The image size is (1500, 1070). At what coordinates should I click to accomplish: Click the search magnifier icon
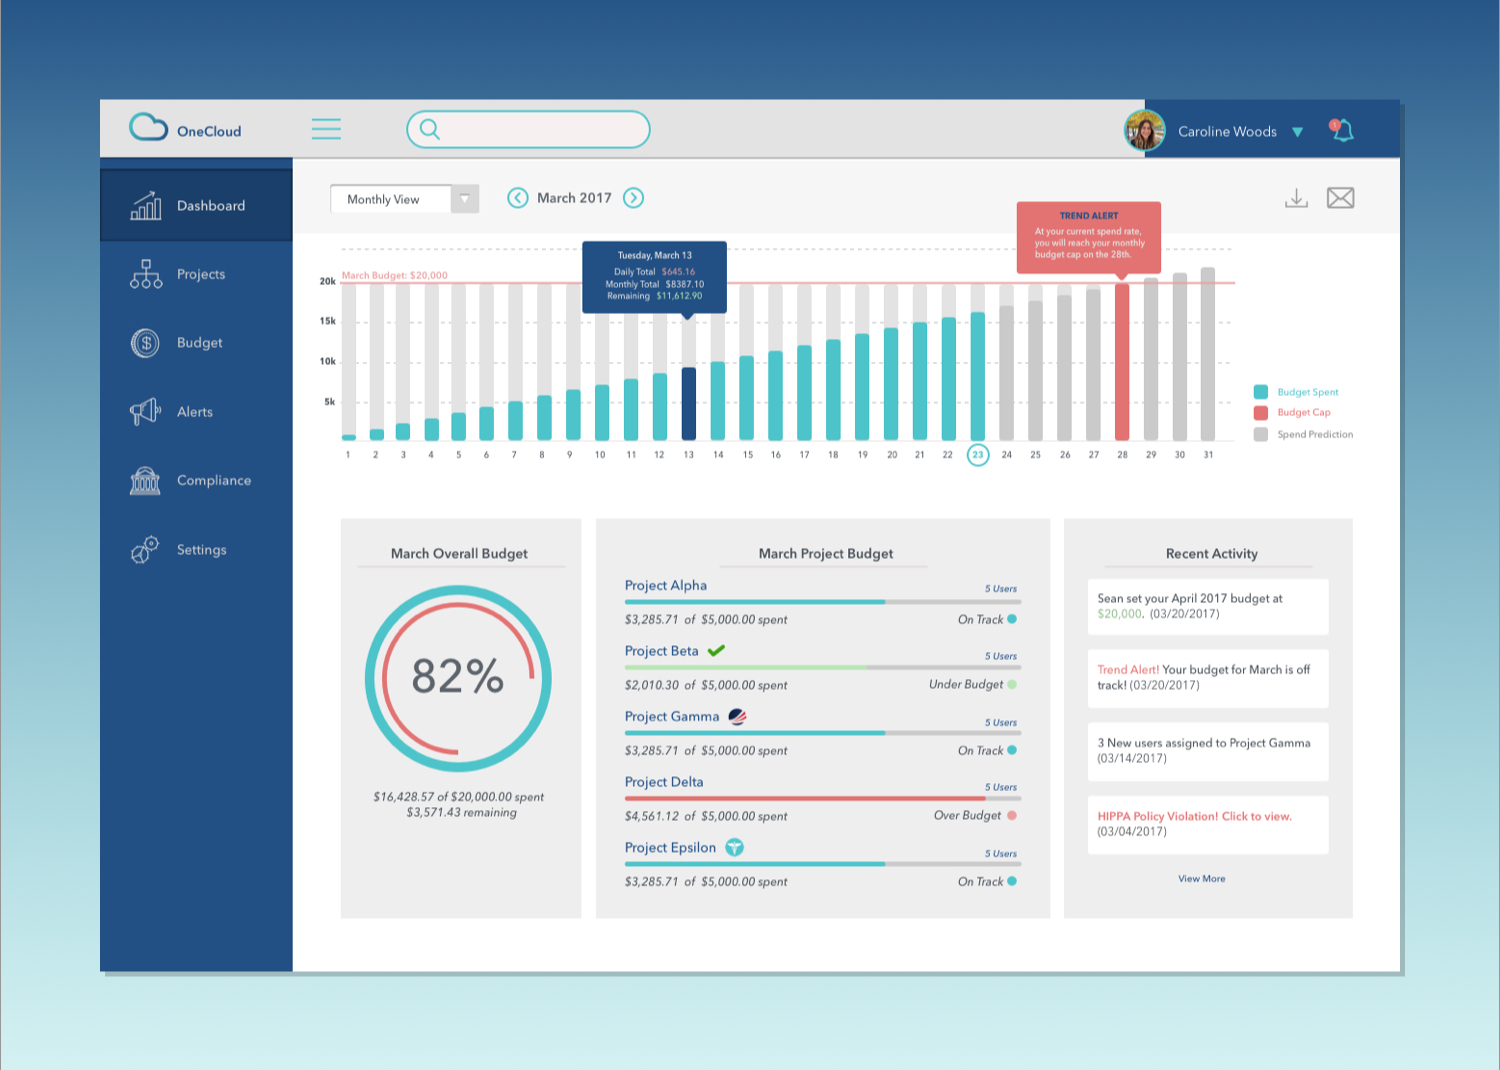click(x=430, y=129)
